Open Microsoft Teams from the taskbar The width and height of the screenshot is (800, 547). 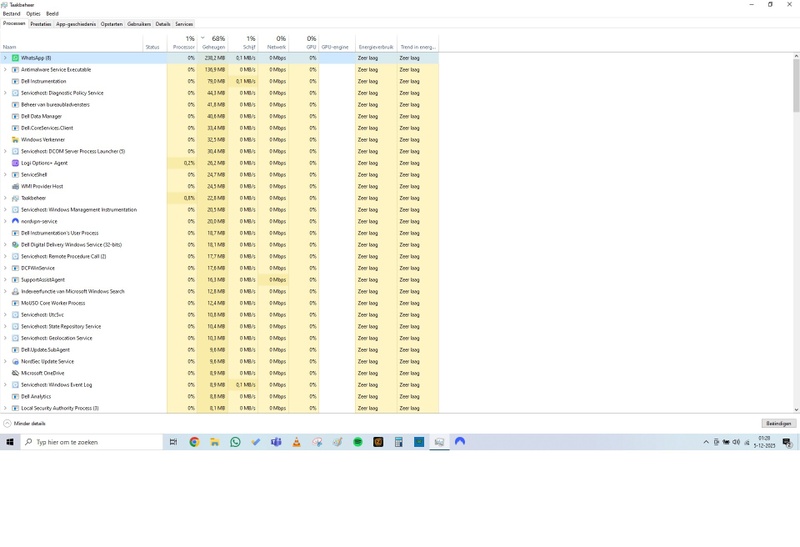click(x=276, y=442)
